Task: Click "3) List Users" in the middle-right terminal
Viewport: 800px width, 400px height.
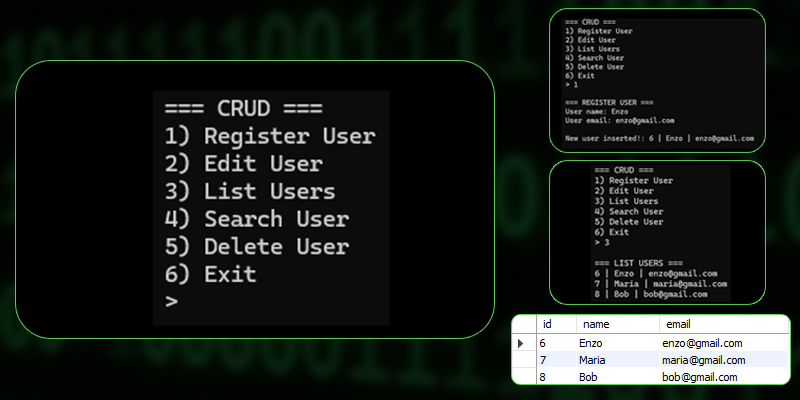Action: 626,201
